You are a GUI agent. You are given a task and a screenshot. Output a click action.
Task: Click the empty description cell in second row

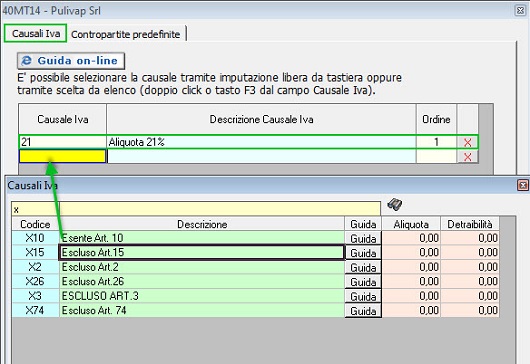pyautogui.click(x=261, y=156)
